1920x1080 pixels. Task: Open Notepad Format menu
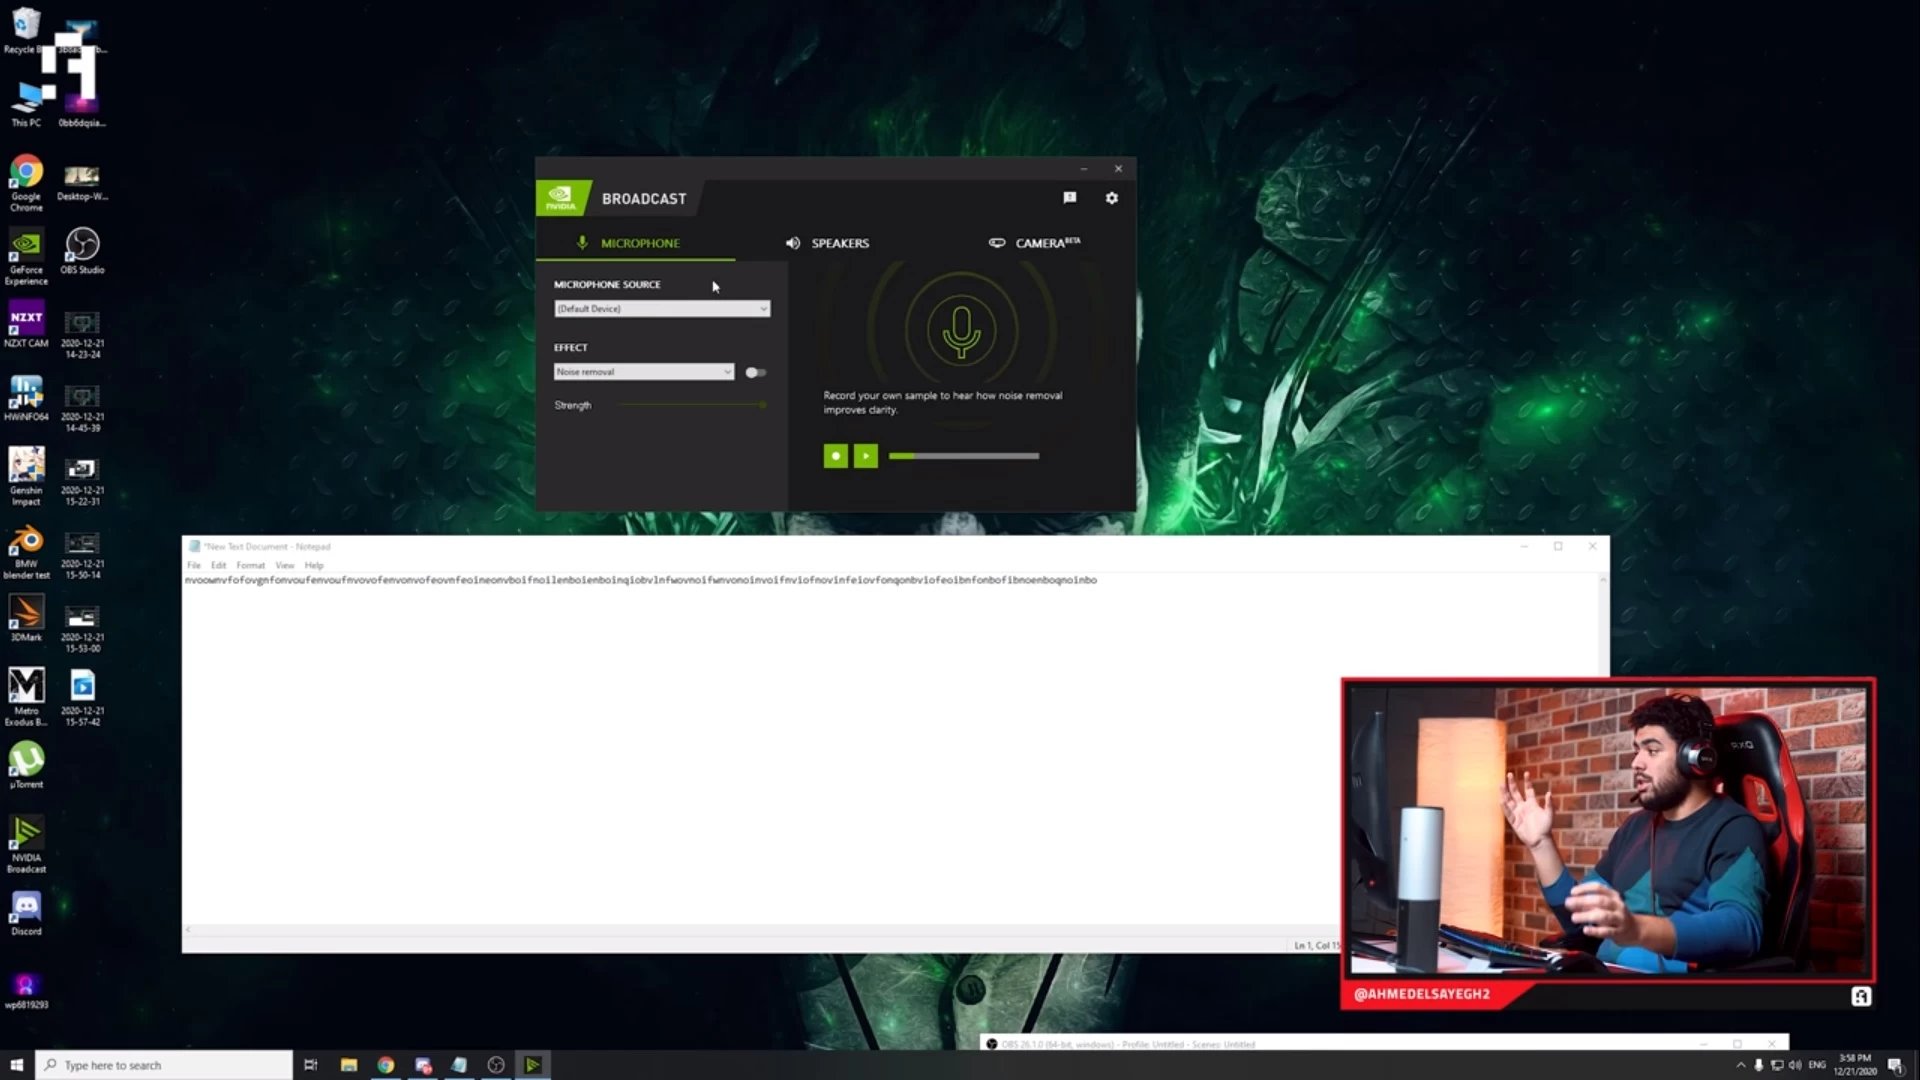click(250, 565)
